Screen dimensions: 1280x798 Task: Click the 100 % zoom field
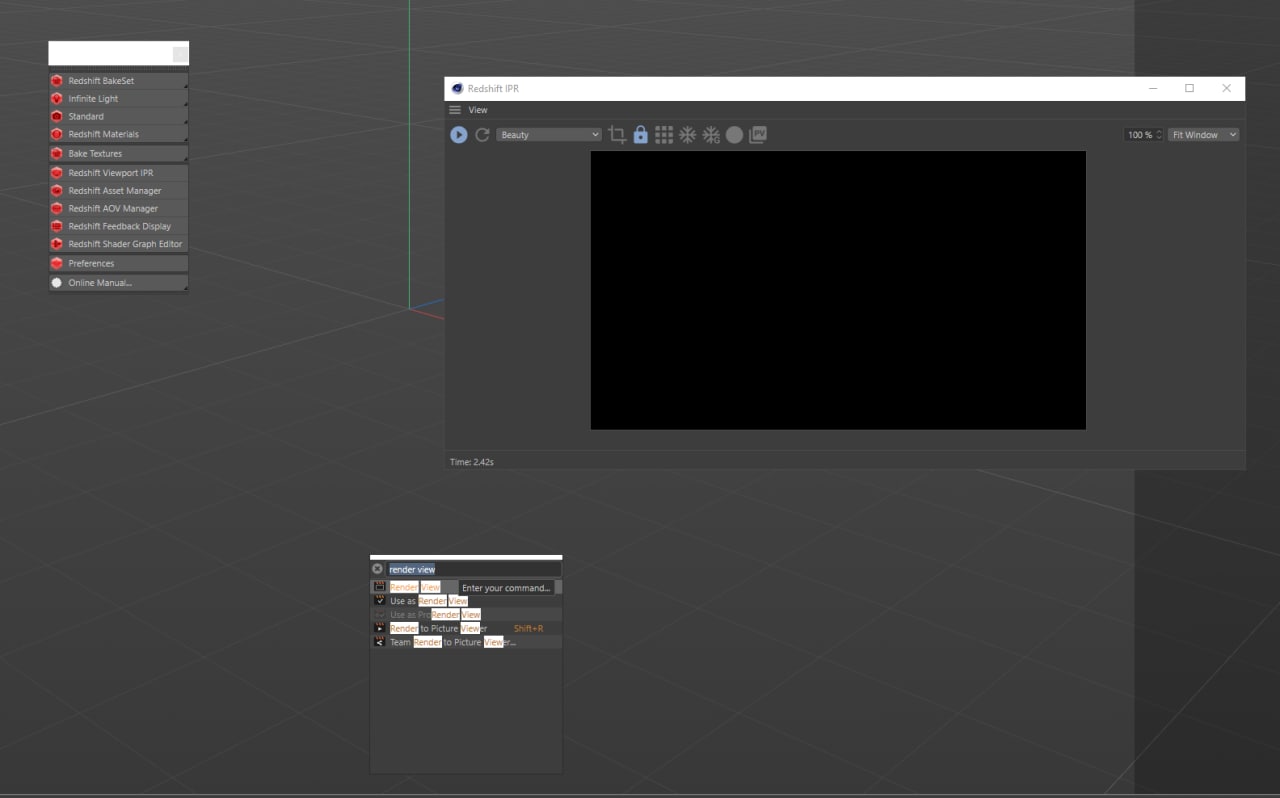1139,135
